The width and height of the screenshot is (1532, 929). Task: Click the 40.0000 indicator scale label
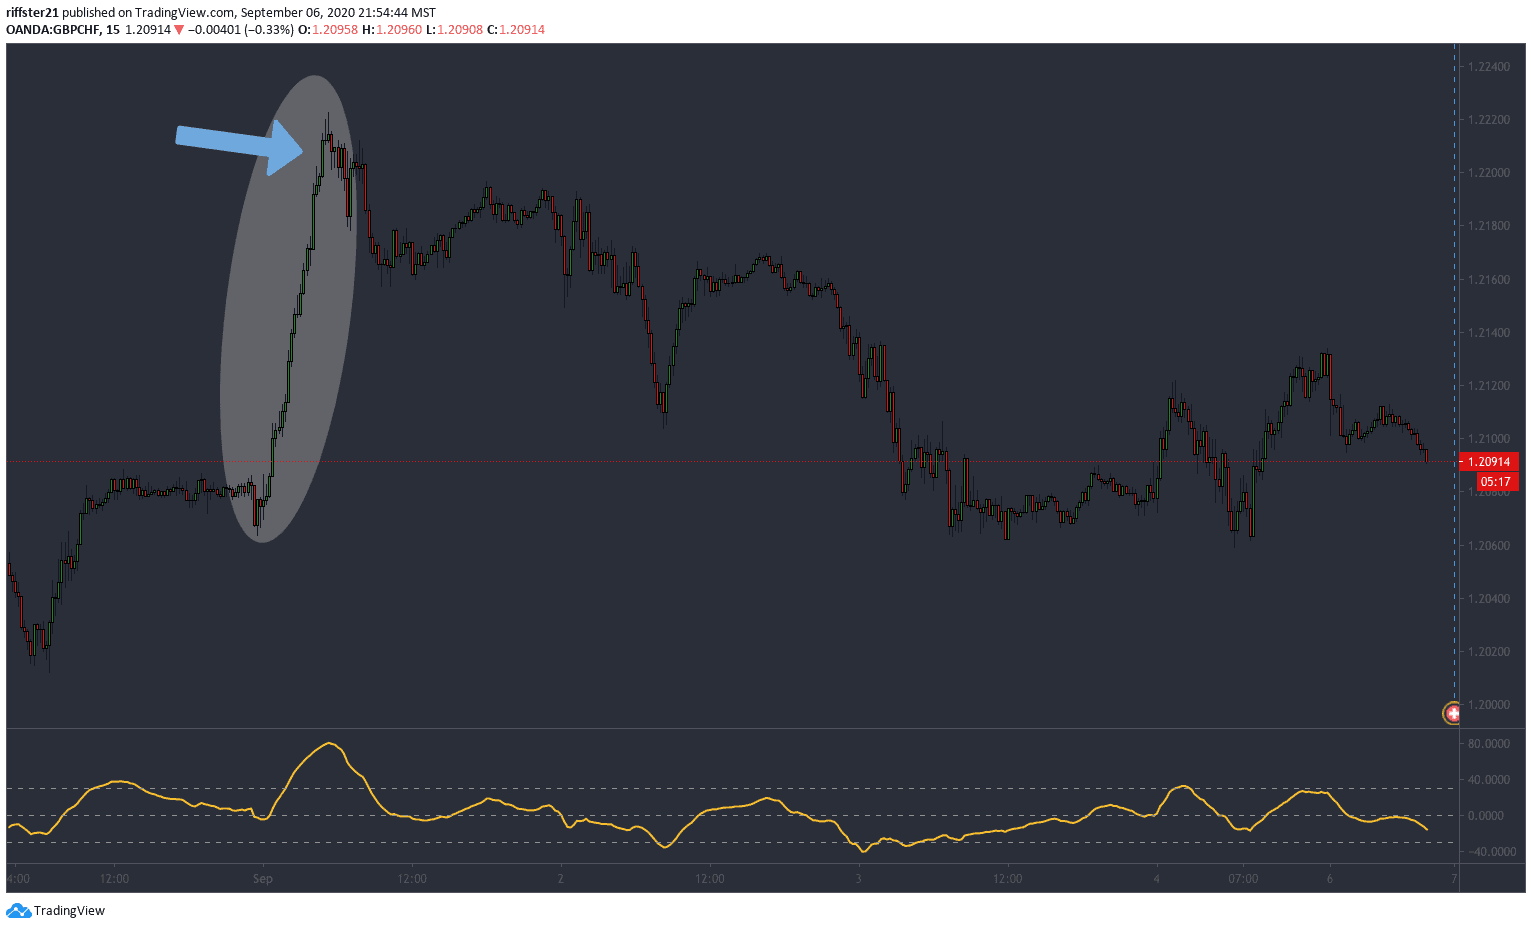tap(1489, 780)
